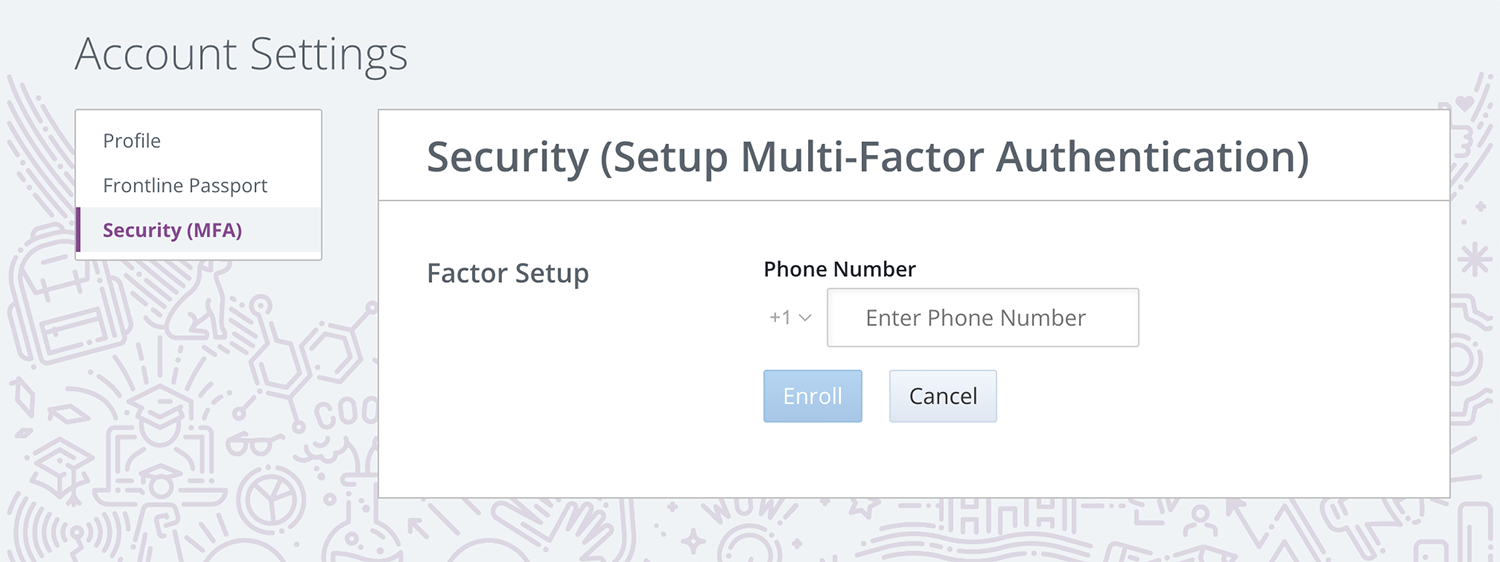
Task: Click the Enroll button
Action: coord(813,396)
